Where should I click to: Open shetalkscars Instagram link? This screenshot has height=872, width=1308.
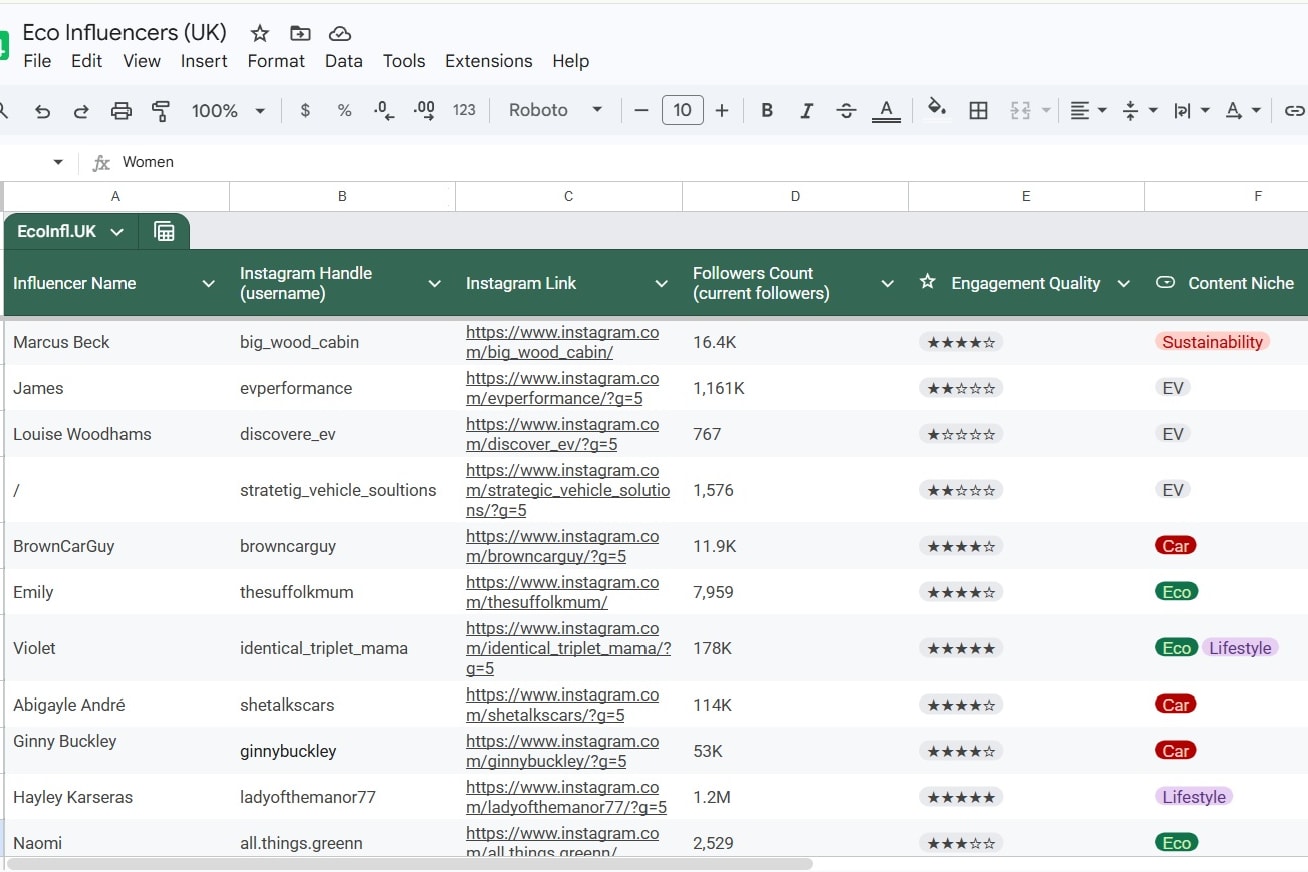pyautogui.click(x=562, y=705)
